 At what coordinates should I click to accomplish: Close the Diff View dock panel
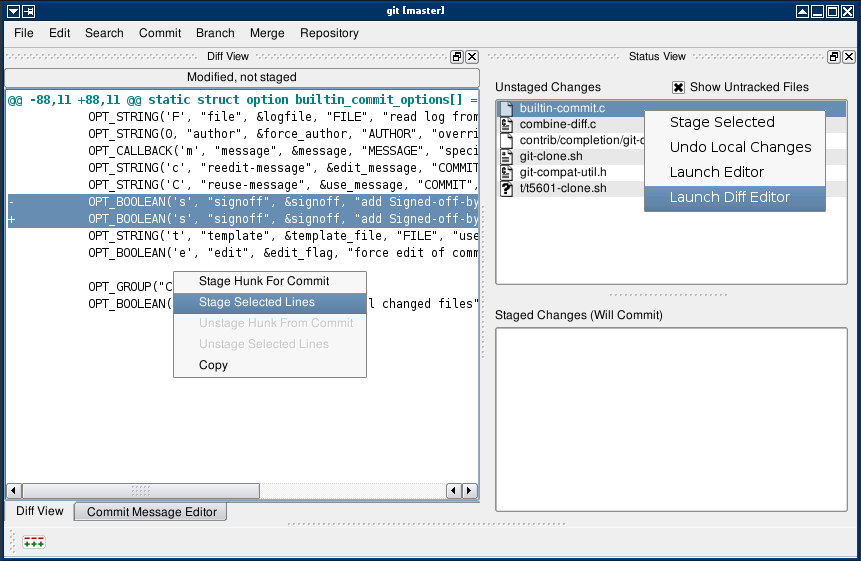[x=472, y=57]
